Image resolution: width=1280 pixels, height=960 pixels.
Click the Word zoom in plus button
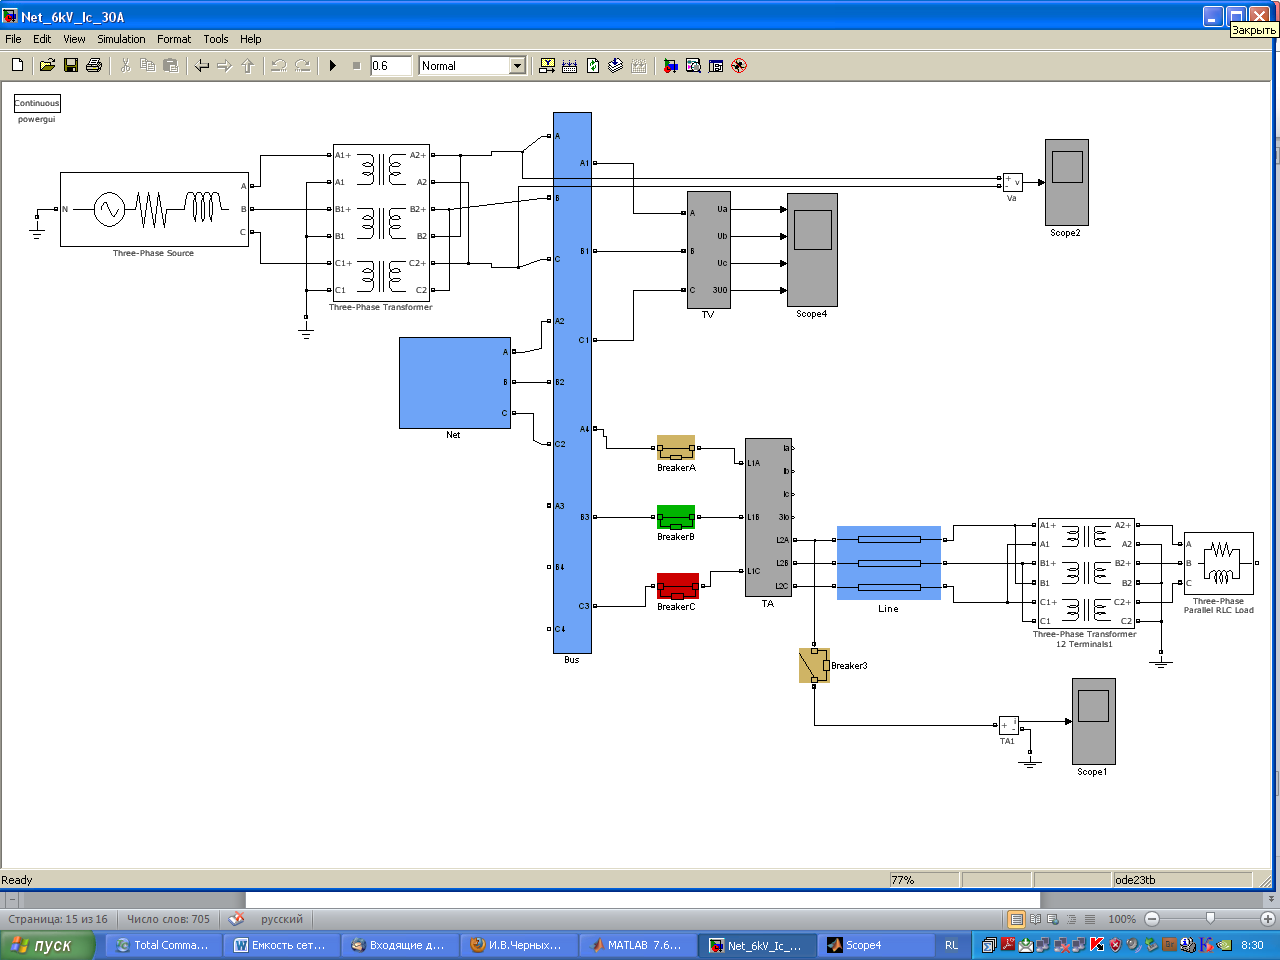tap(1268, 918)
